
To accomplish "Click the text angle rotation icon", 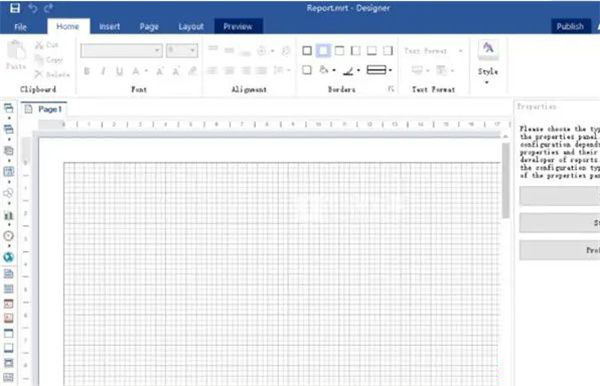I will (x=262, y=51).
